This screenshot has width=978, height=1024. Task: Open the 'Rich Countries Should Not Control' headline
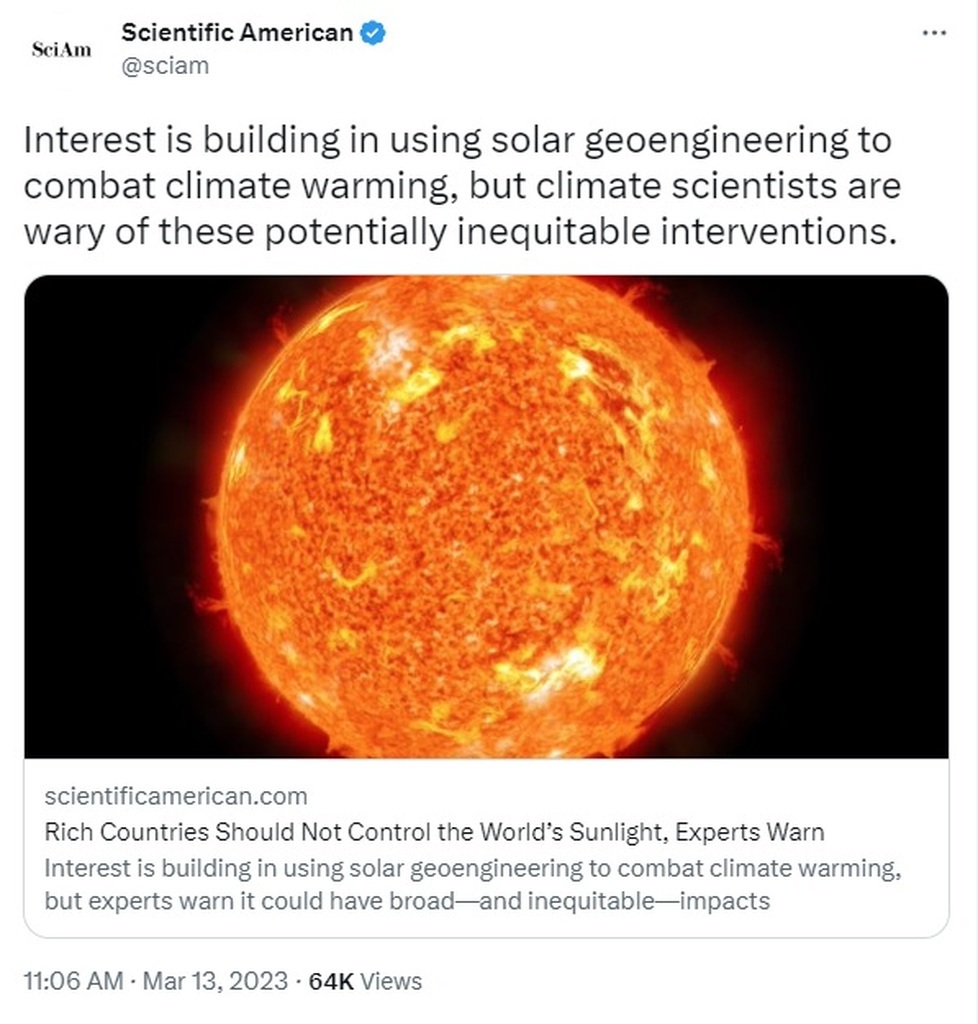[x=434, y=832]
